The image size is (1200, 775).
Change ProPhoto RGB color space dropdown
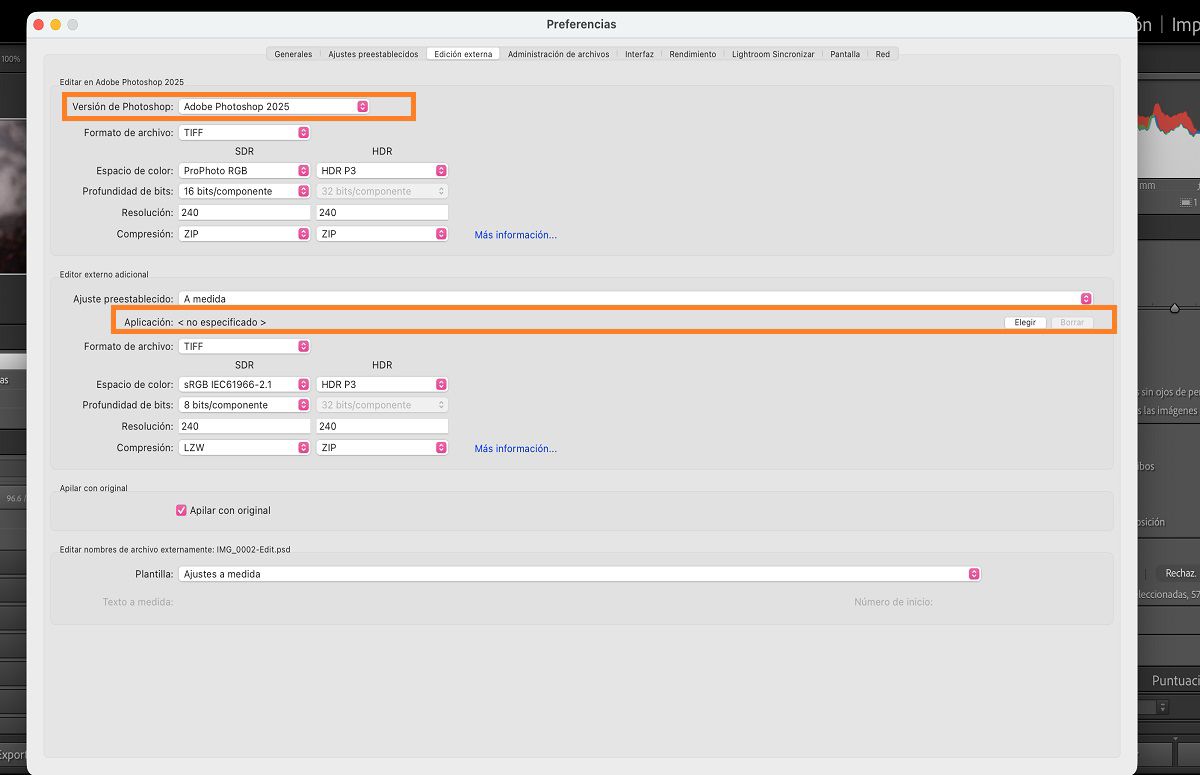244,171
